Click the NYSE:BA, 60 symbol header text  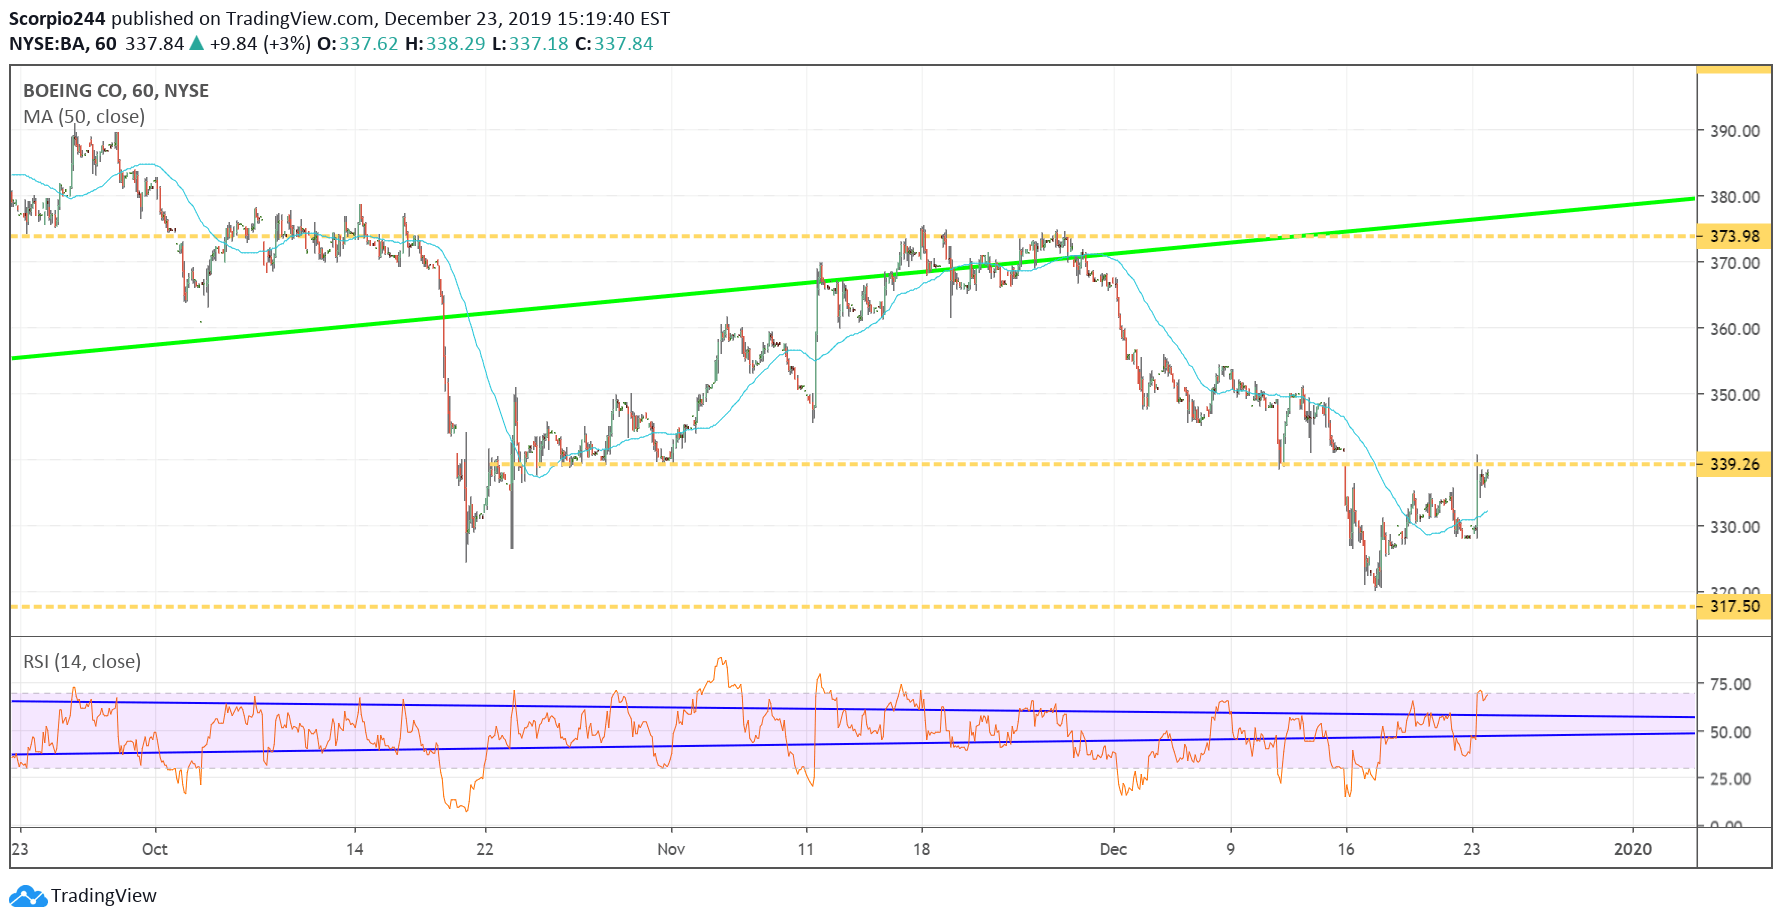coord(63,44)
